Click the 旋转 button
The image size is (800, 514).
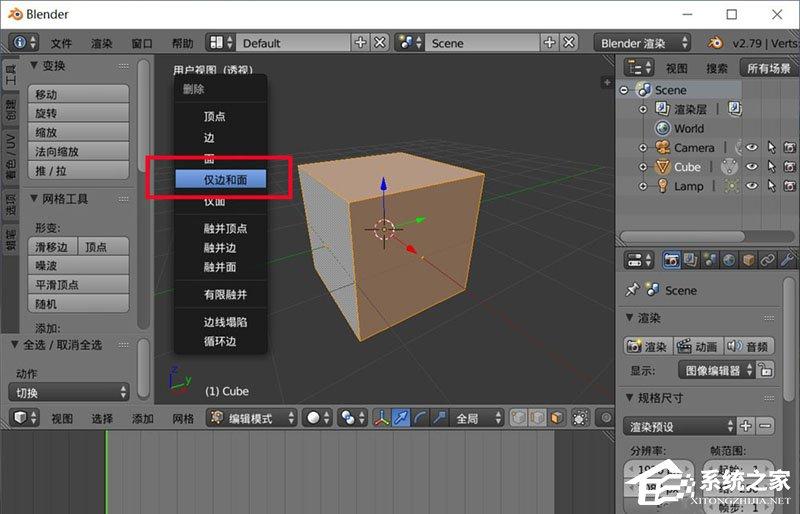pos(79,113)
